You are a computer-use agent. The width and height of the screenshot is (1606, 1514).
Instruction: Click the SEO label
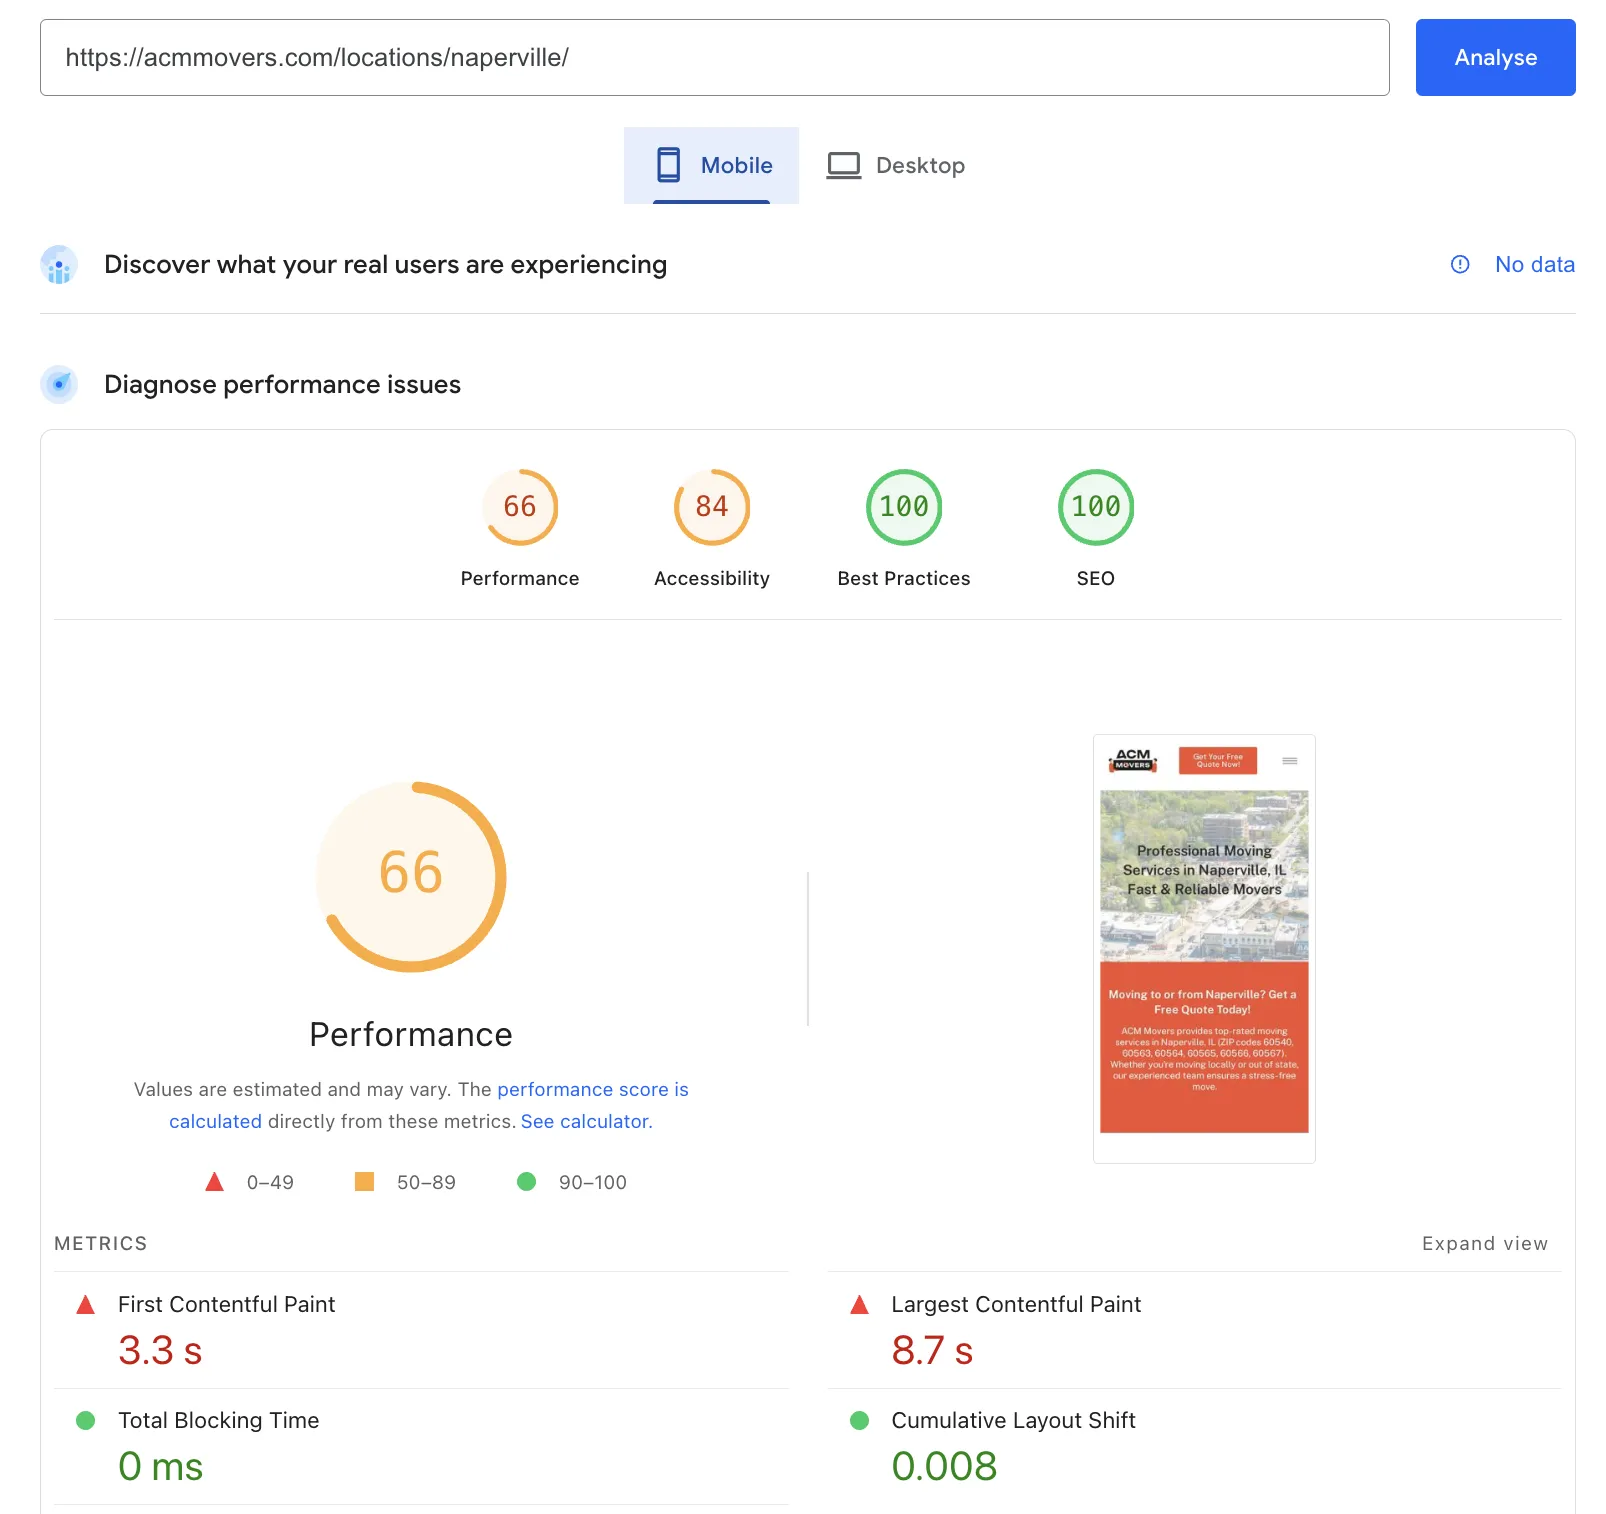[x=1096, y=578]
